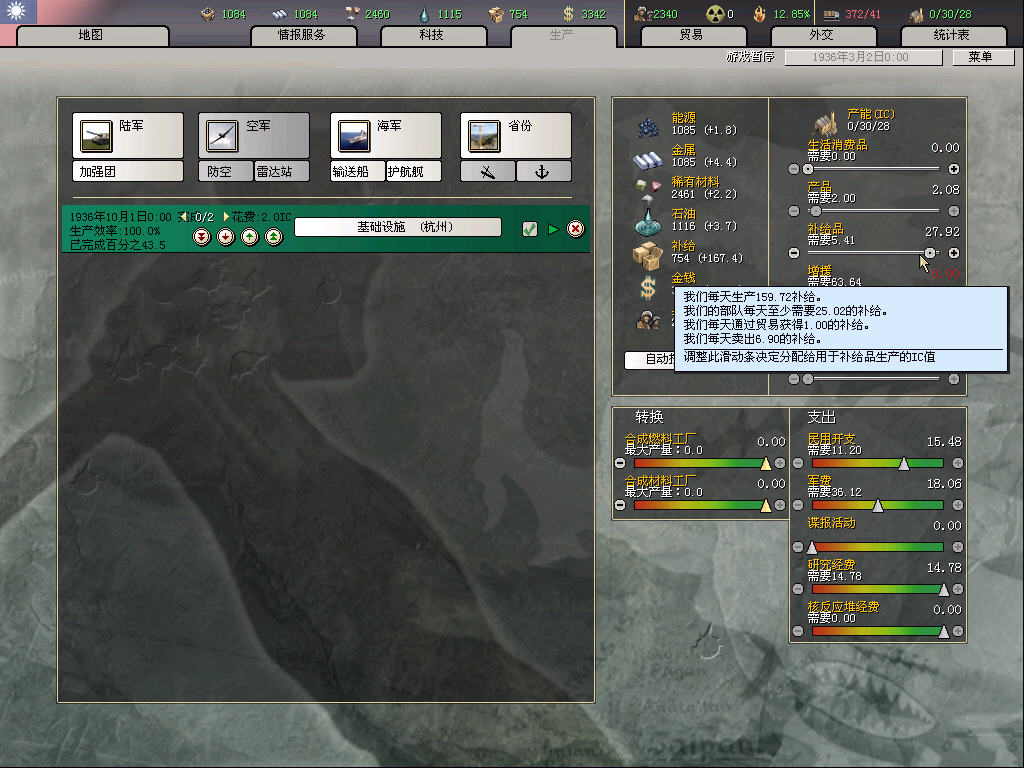Click the flag icon in top-left corner
This screenshot has width=1024, height=768.
pyautogui.click(x=18, y=12)
